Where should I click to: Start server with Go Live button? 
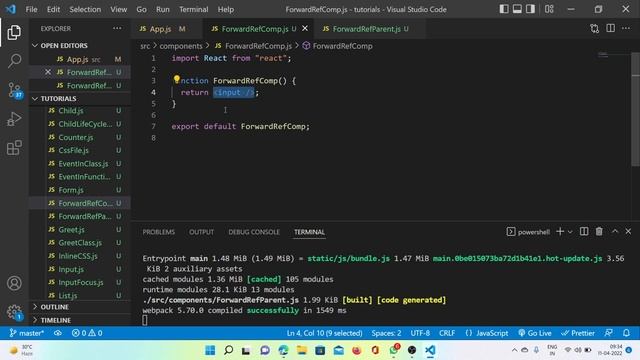point(535,333)
